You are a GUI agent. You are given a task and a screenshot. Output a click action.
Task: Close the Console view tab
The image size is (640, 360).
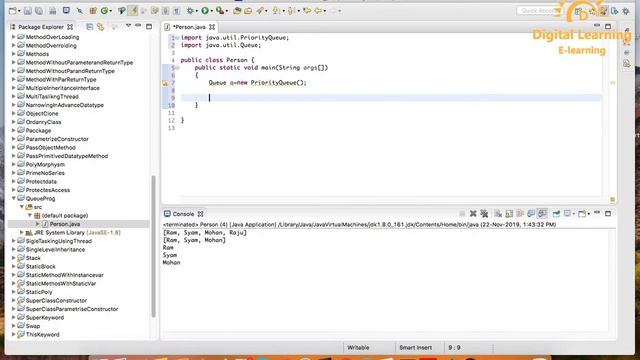[x=200, y=214]
